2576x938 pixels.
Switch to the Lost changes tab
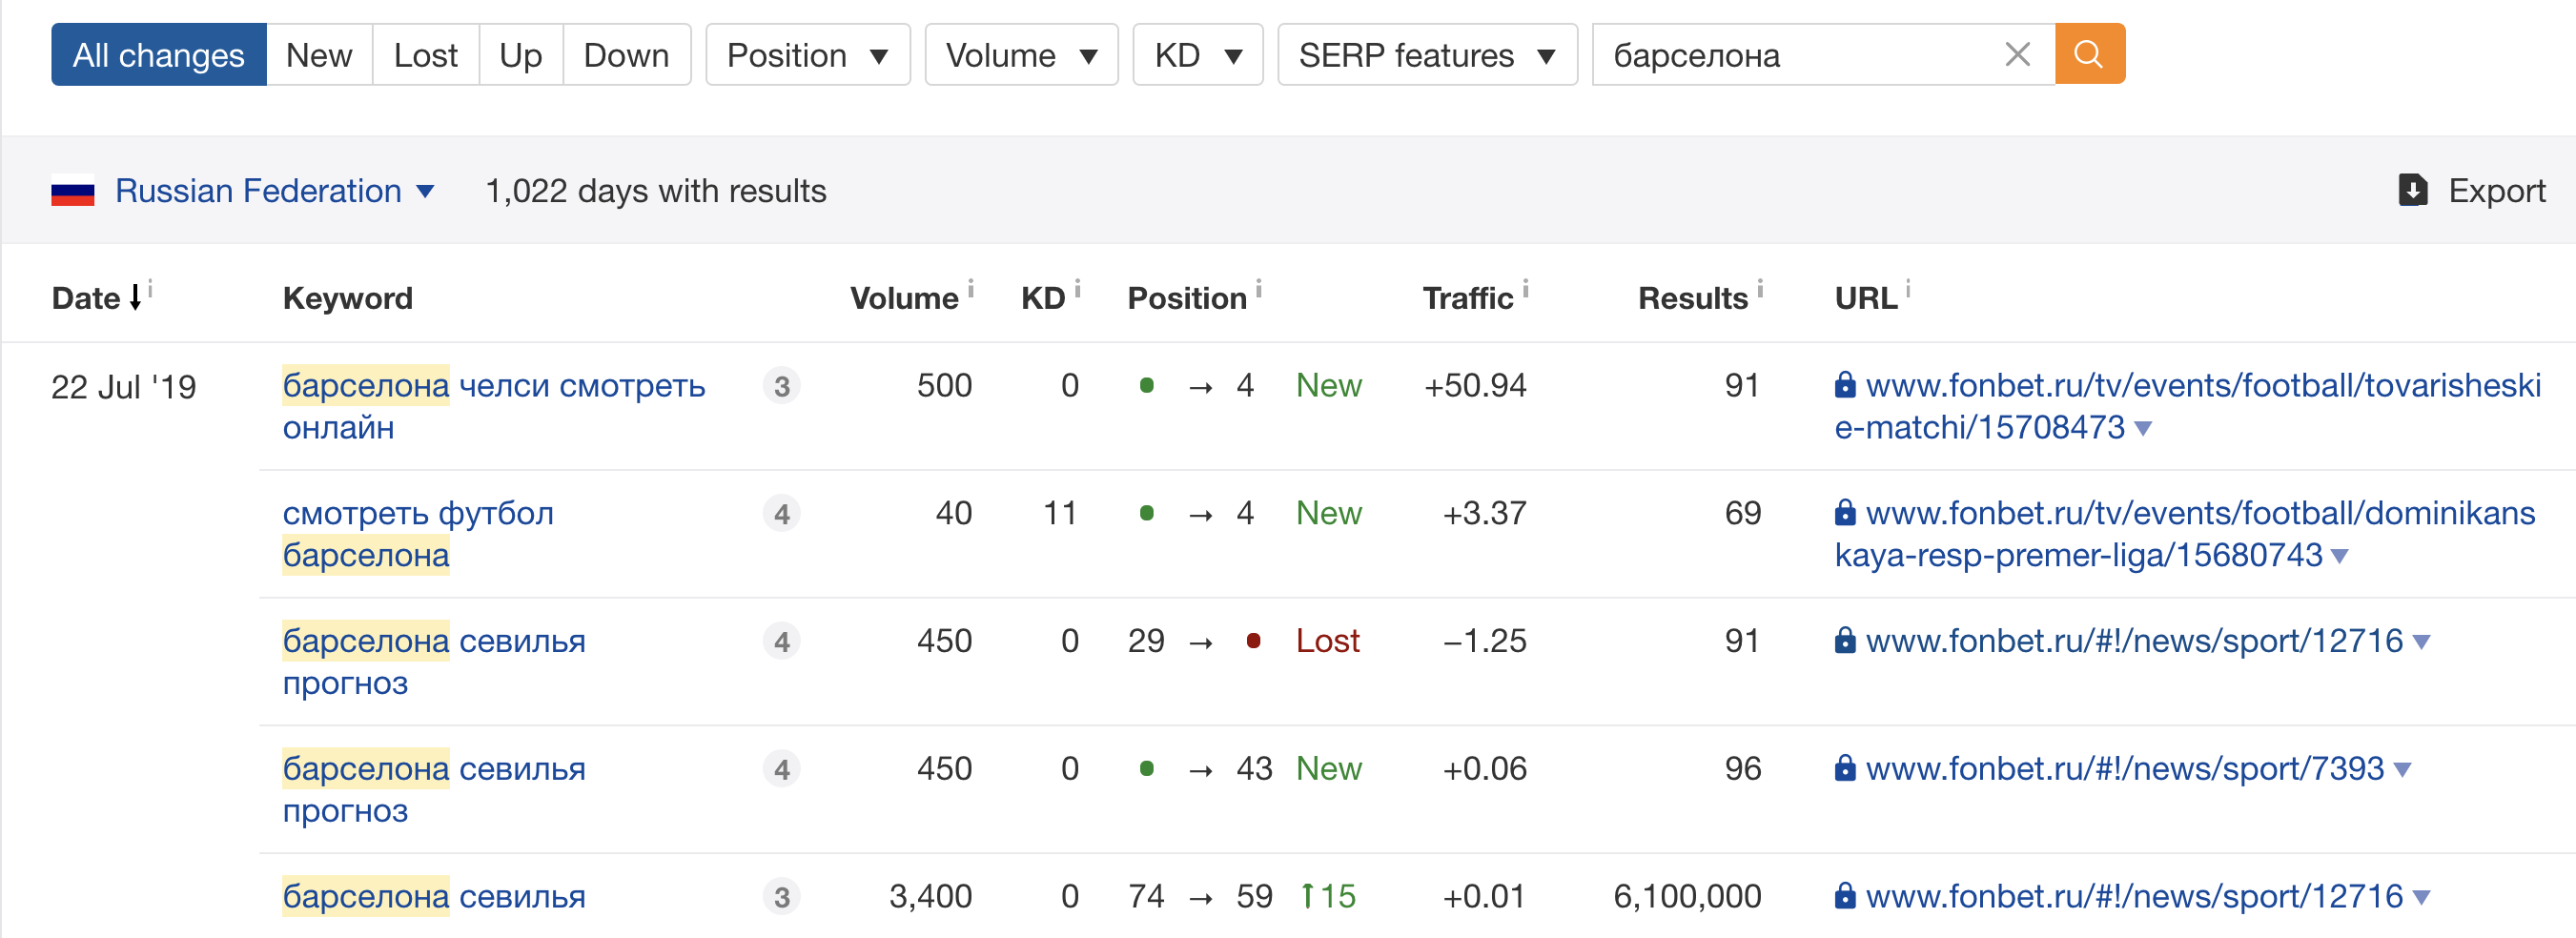coord(425,55)
